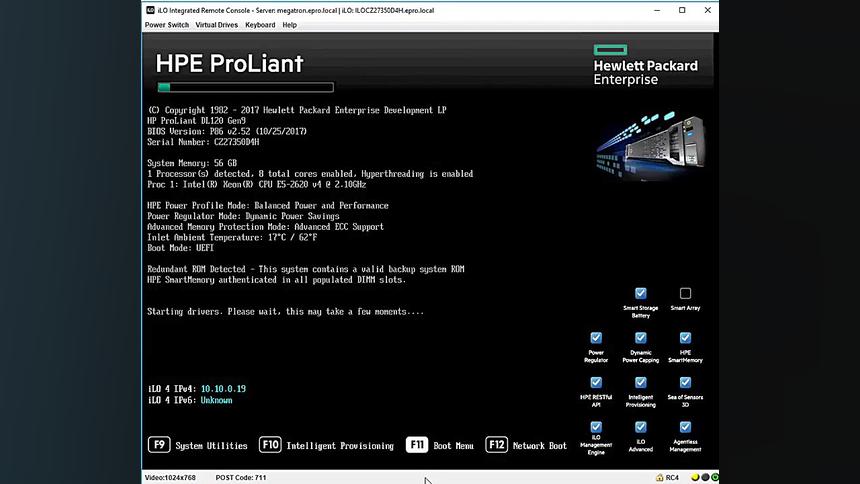Click the F10 Intelligent Provisioning key icon
The width and height of the screenshot is (860, 484).
click(x=270, y=444)
